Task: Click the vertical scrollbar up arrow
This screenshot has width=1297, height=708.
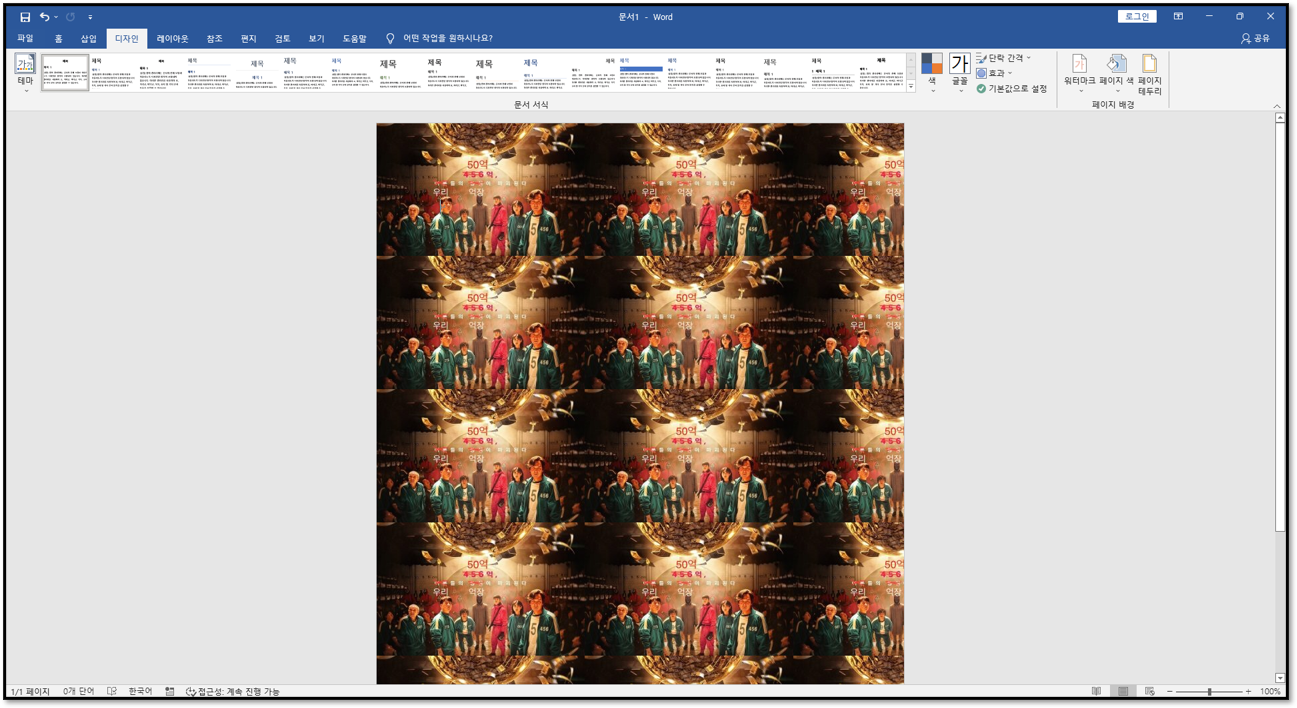Action: tap(1280, 118)
